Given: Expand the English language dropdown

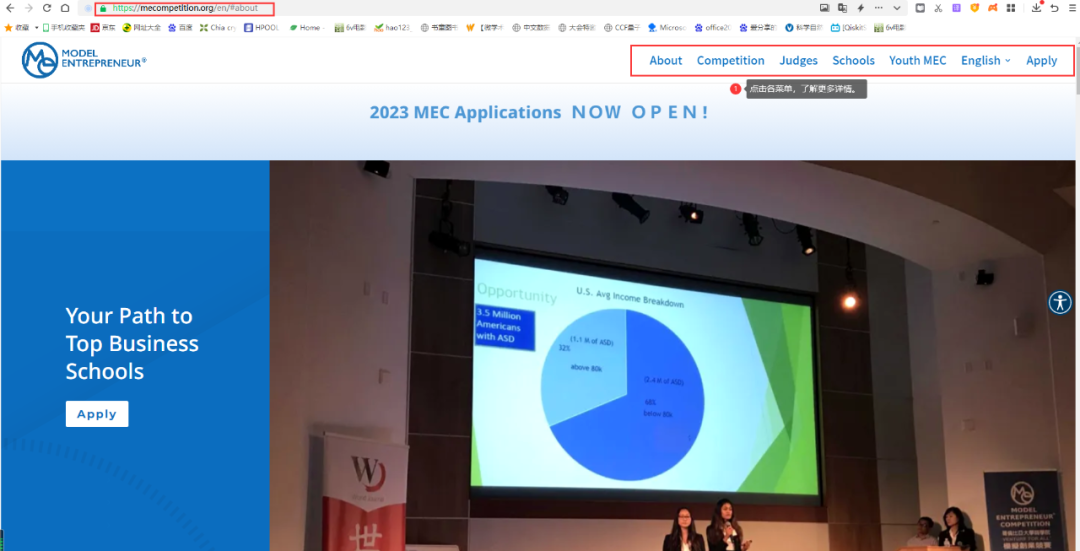Looking at the screenshot, I should [985, 60].
